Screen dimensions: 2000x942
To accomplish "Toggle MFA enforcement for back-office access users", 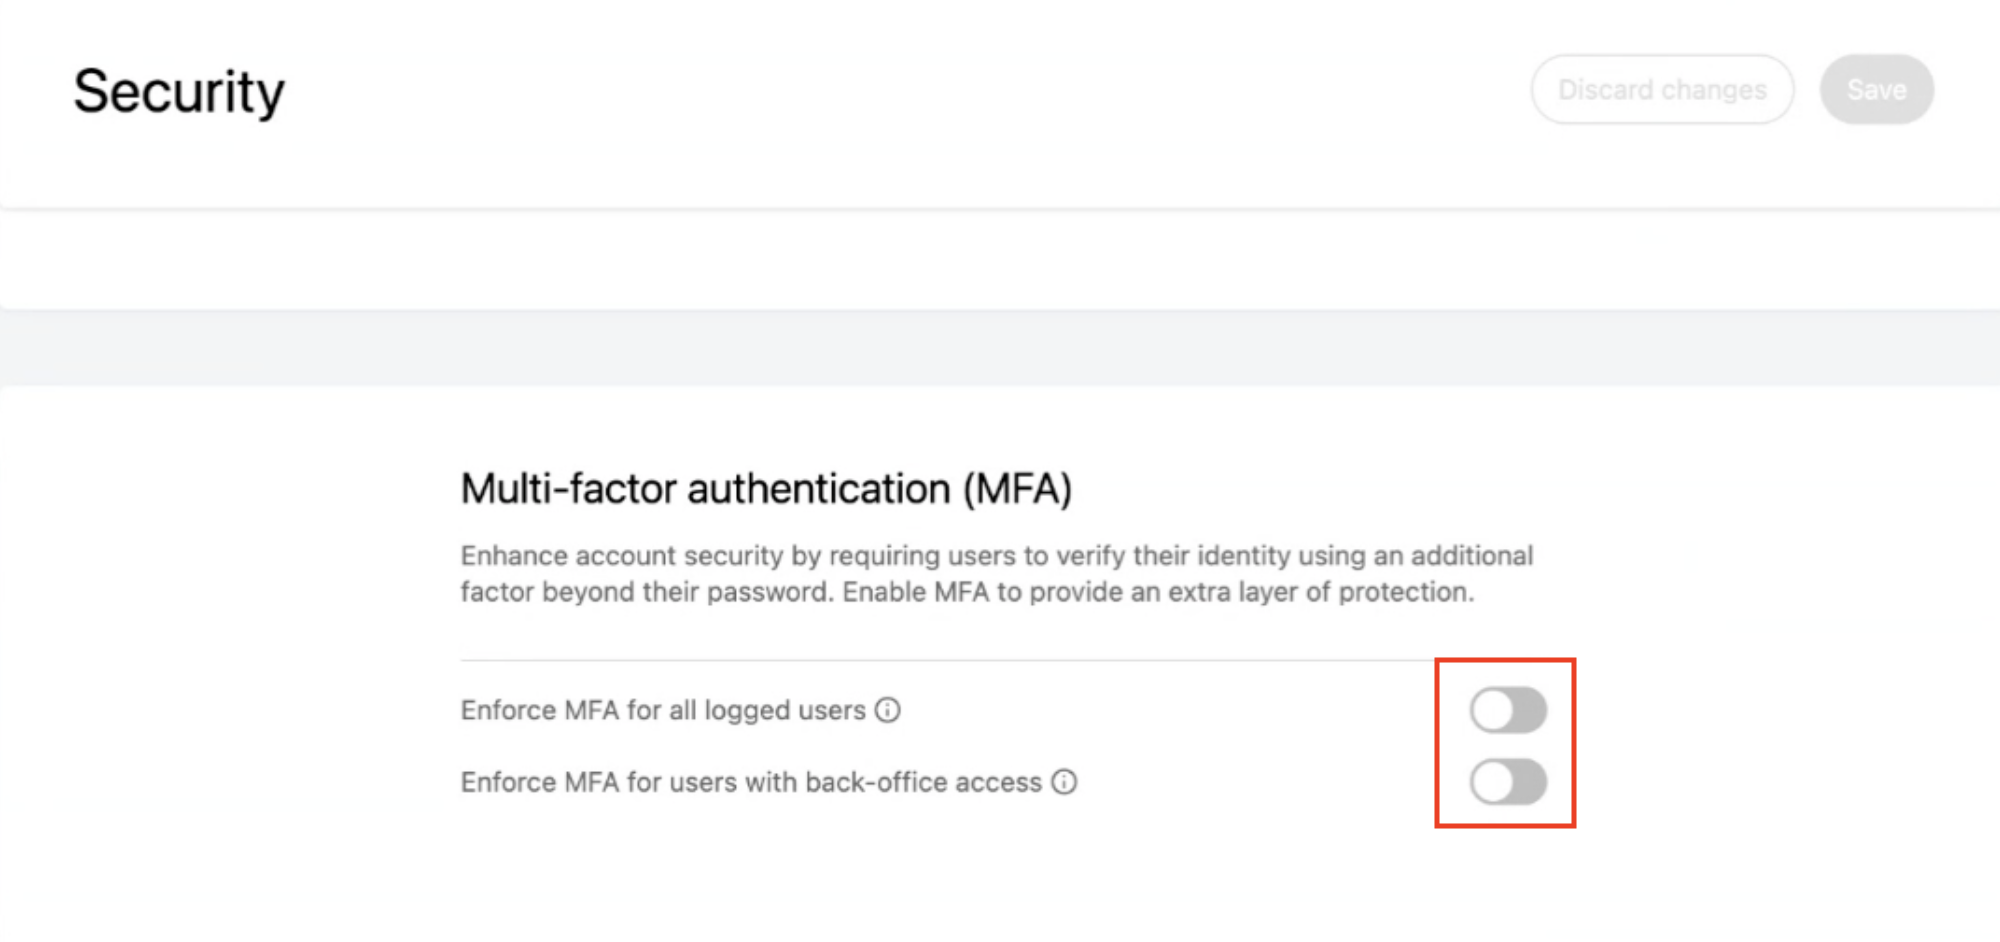I will coord(1508,782).
